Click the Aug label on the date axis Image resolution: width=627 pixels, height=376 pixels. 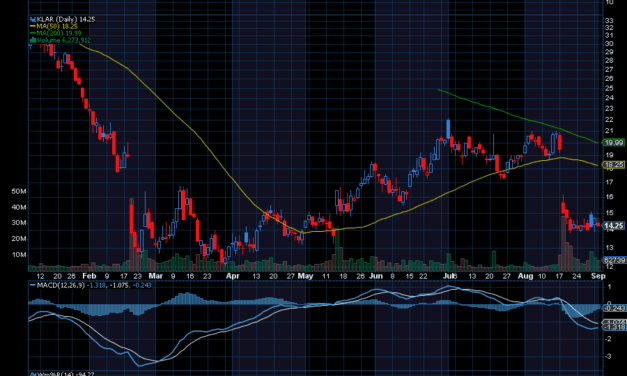pyautogui.click(x=525, y=276)
